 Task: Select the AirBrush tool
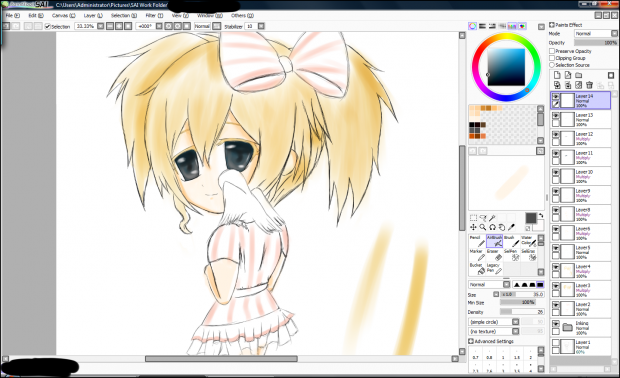[x=494, y=241]
